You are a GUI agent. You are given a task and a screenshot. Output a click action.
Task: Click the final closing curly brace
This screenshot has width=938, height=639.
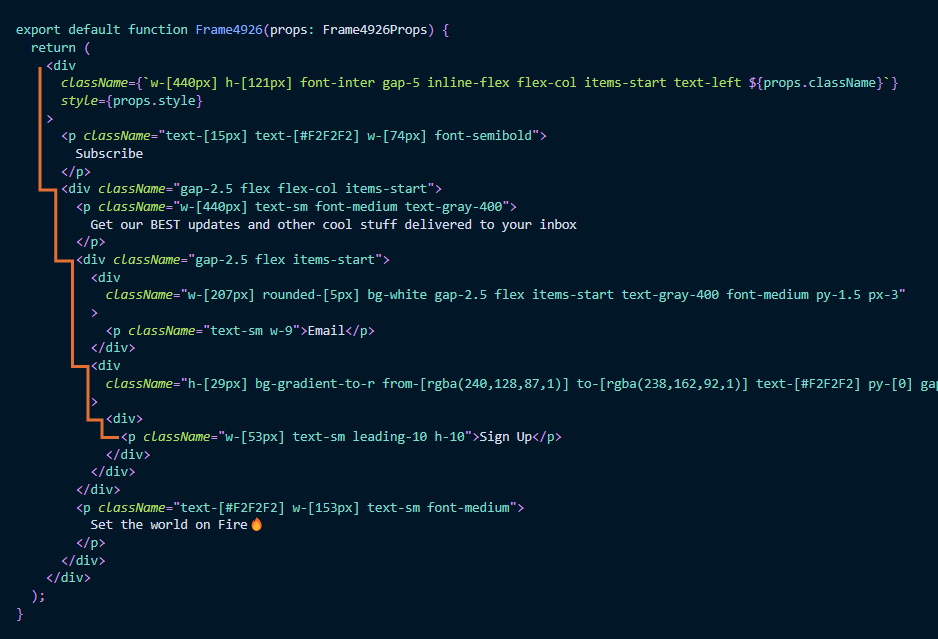click(20, 612)
